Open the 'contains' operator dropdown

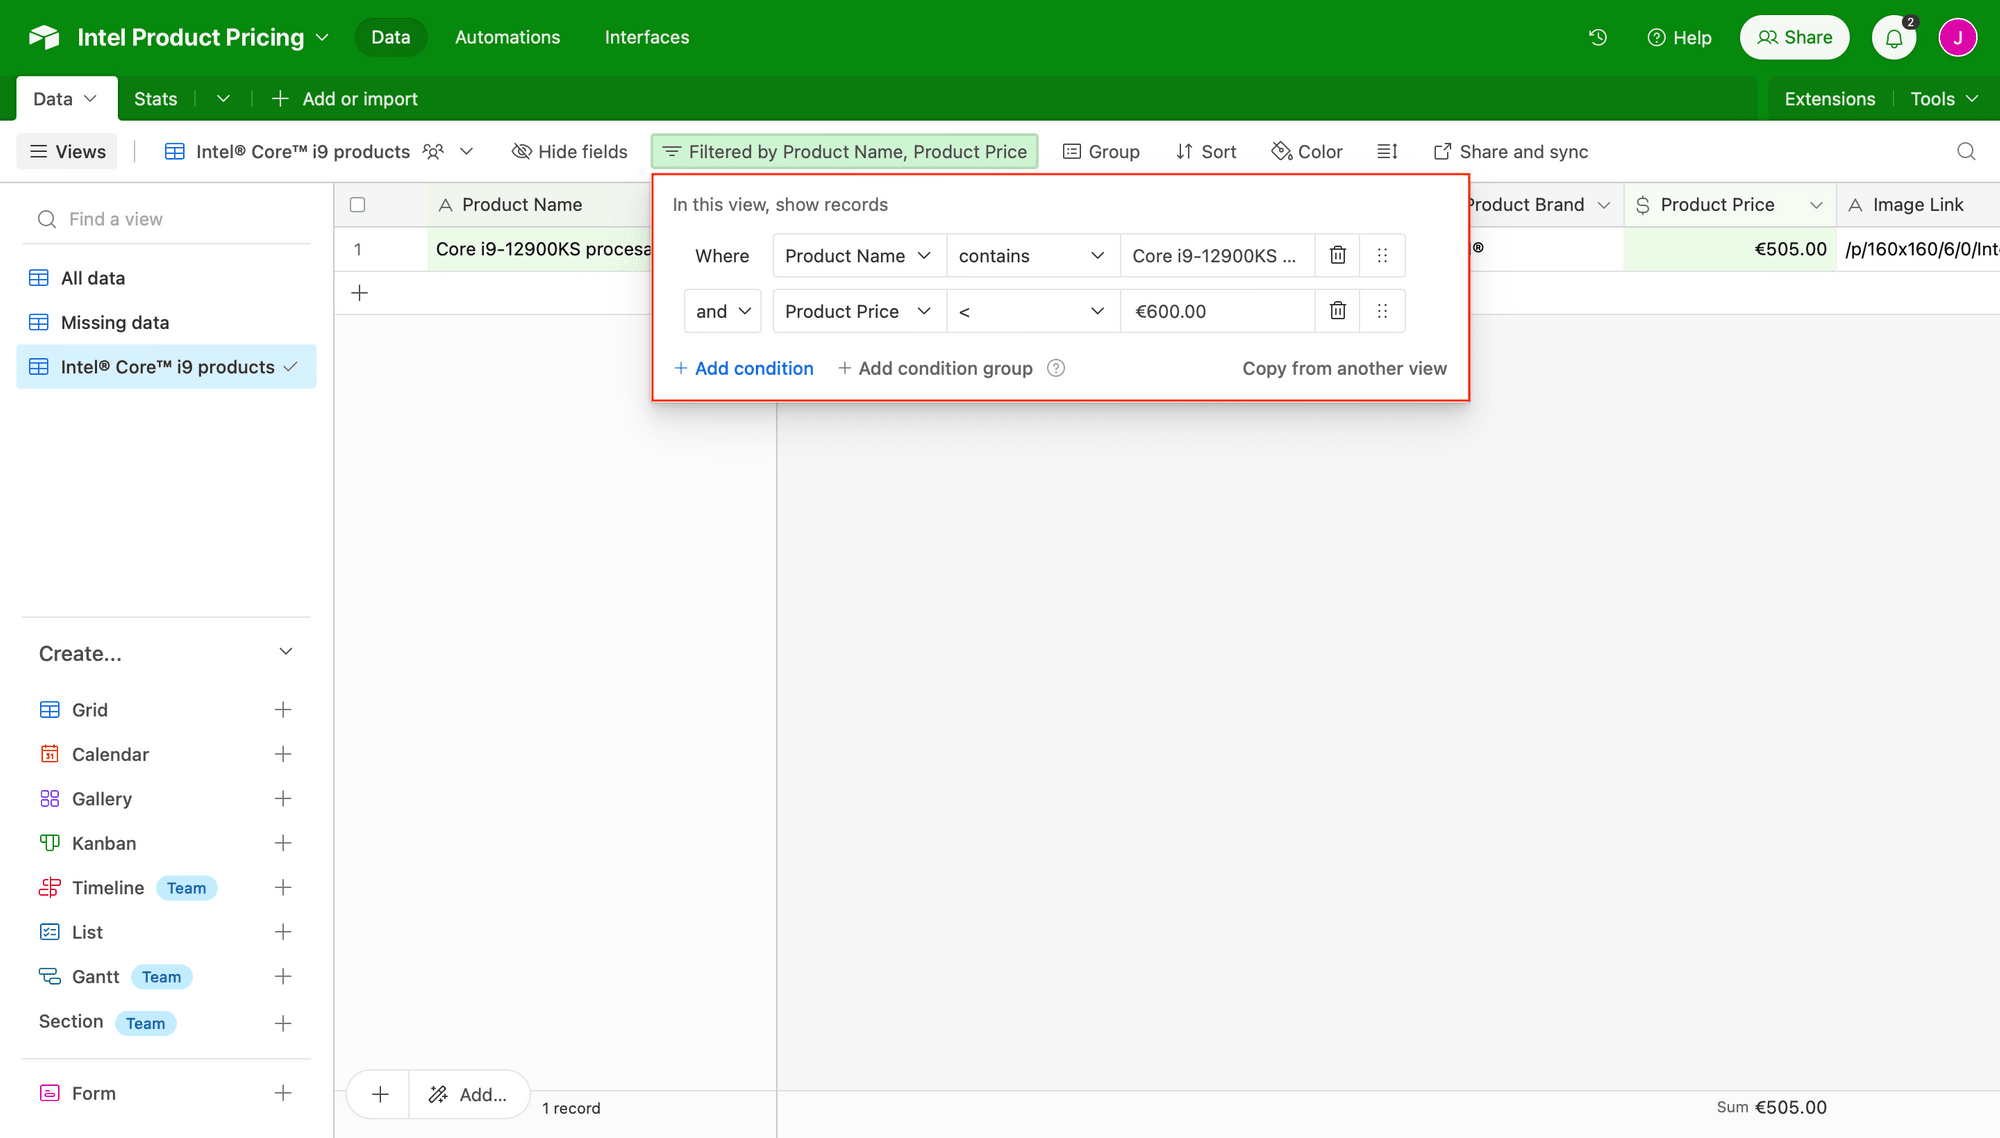(x=1032, y=255)
